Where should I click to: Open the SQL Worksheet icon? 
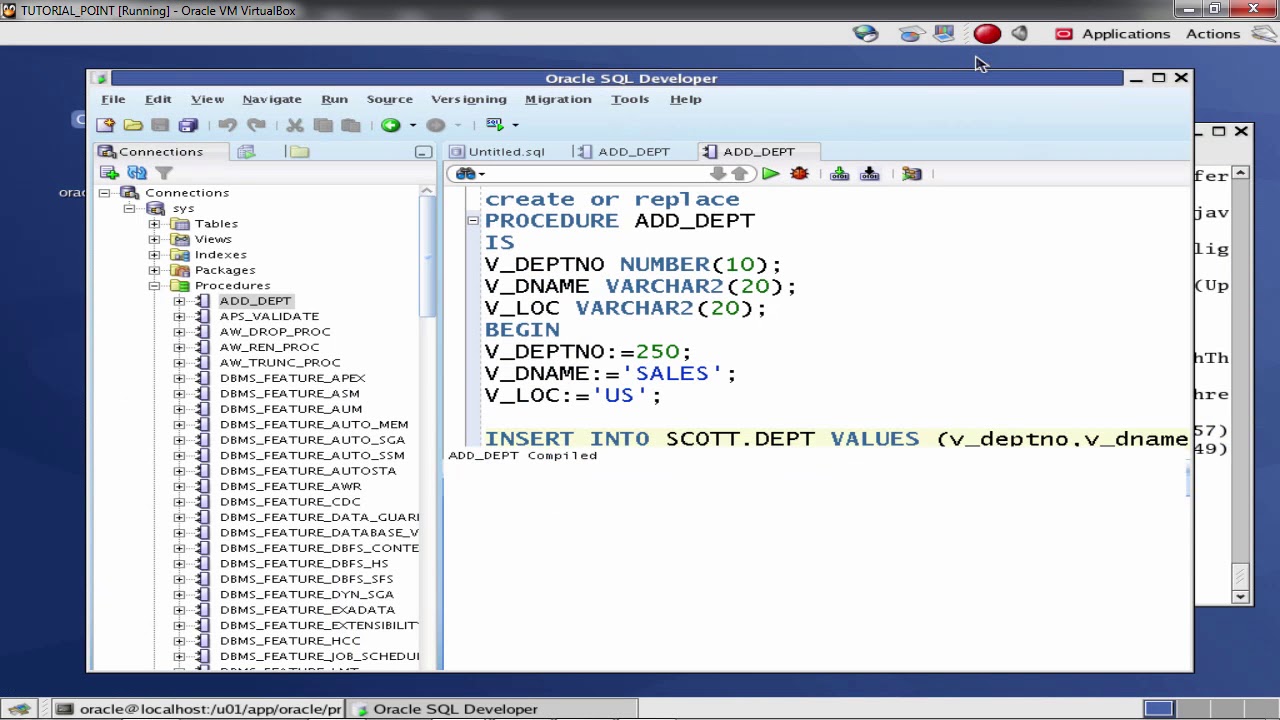click(495, 125)
